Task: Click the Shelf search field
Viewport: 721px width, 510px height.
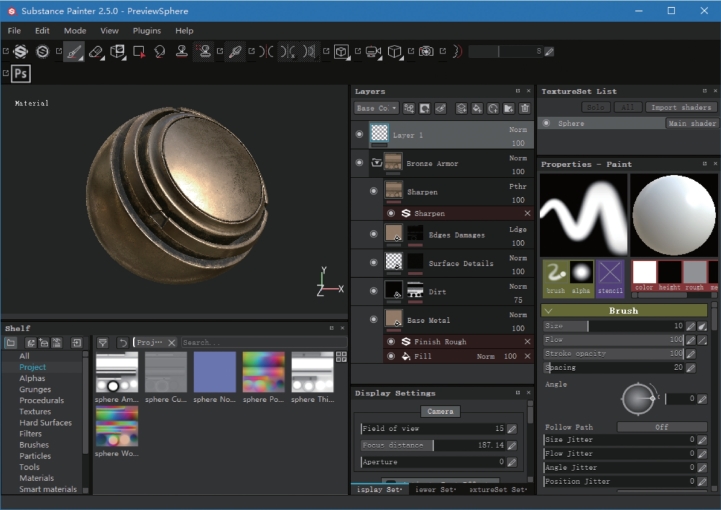Action: point(263,343)
